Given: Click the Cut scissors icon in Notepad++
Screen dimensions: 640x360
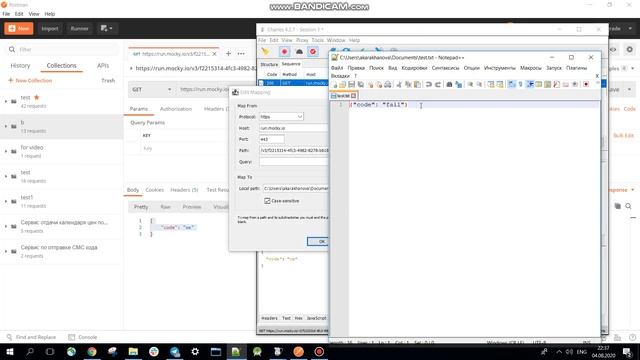Looking at the screenshot, I should (399, 84).
